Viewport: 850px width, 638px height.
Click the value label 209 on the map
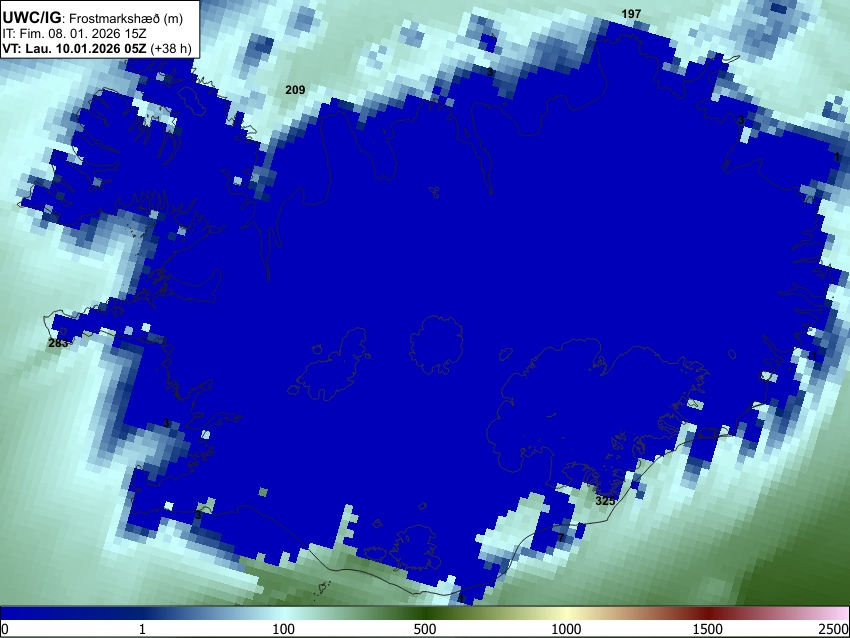click(295, 90)
